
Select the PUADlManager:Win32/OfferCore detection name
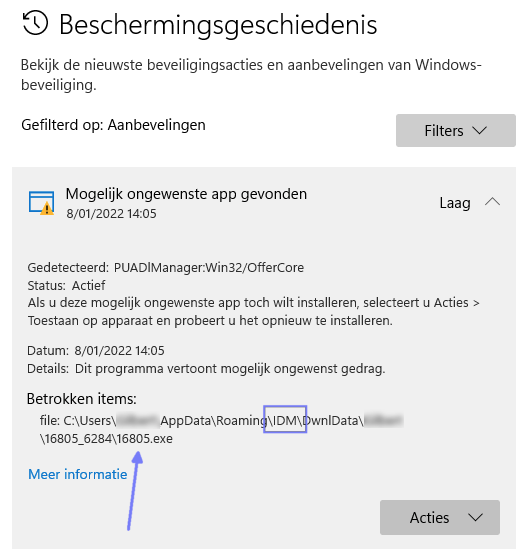pos(209,267)
